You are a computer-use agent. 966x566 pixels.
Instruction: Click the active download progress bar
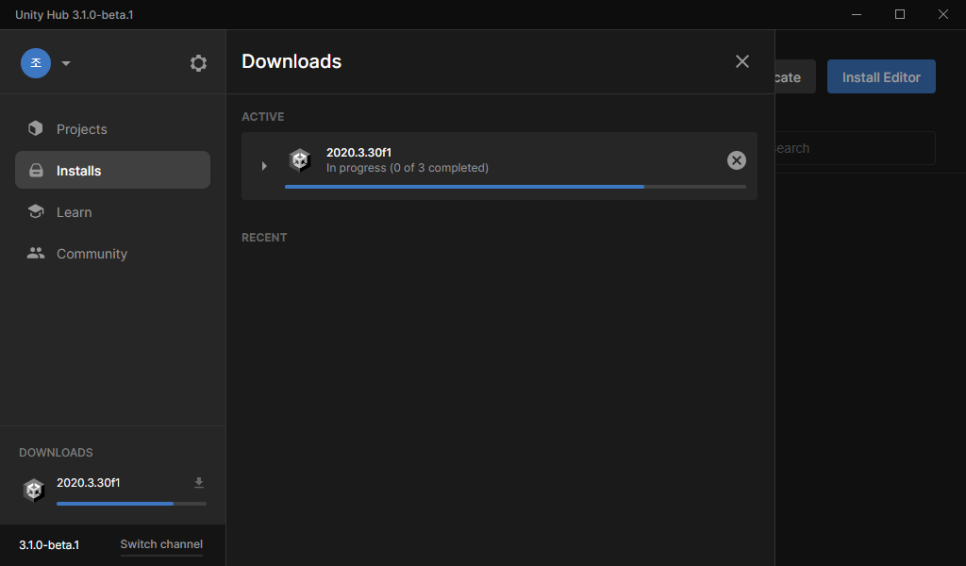(x=515, y=187)
